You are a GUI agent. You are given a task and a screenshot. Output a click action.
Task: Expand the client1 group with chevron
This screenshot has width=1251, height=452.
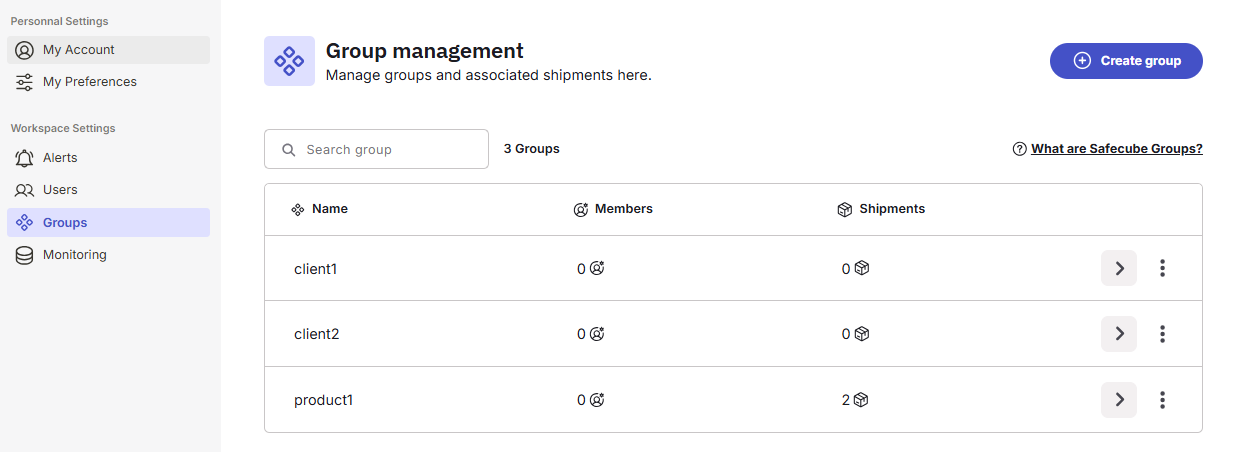(1119, 268)
